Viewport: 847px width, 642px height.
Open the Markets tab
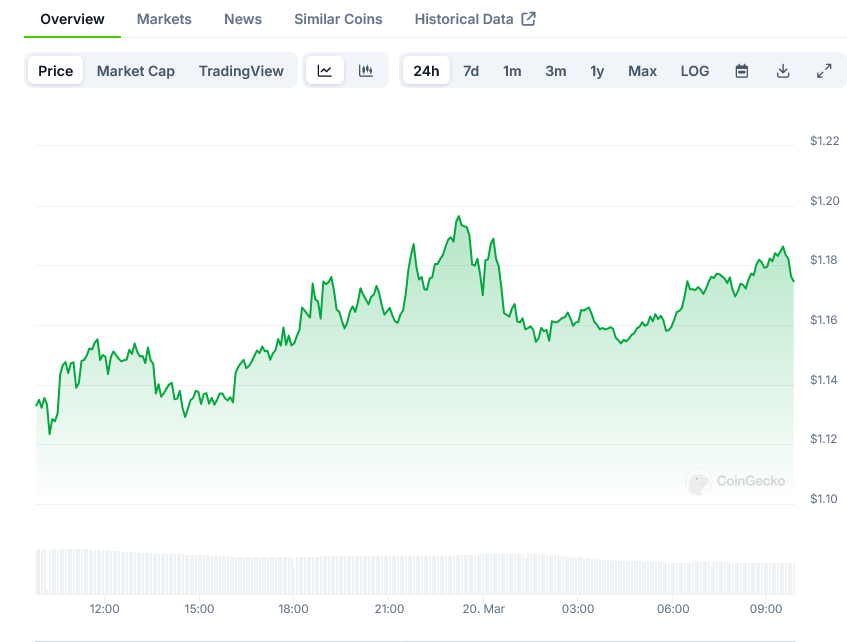[164, 19]
